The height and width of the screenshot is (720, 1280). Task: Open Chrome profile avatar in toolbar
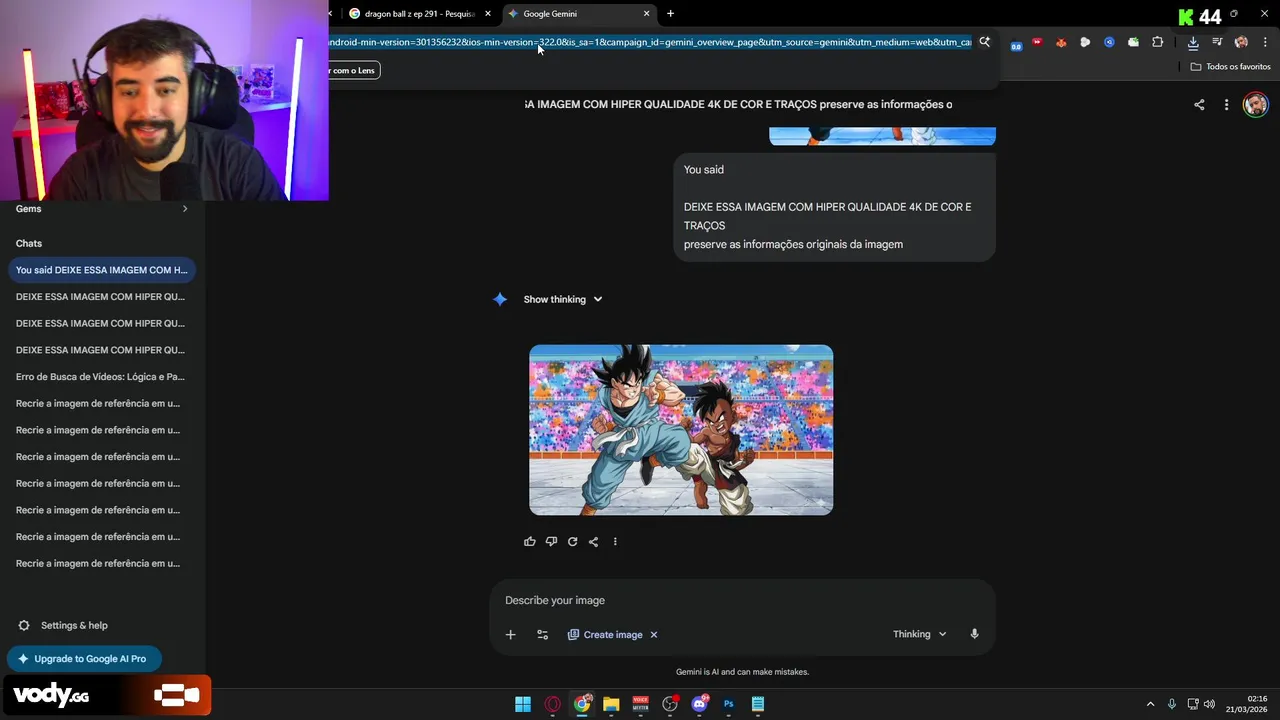(1241, 42)
